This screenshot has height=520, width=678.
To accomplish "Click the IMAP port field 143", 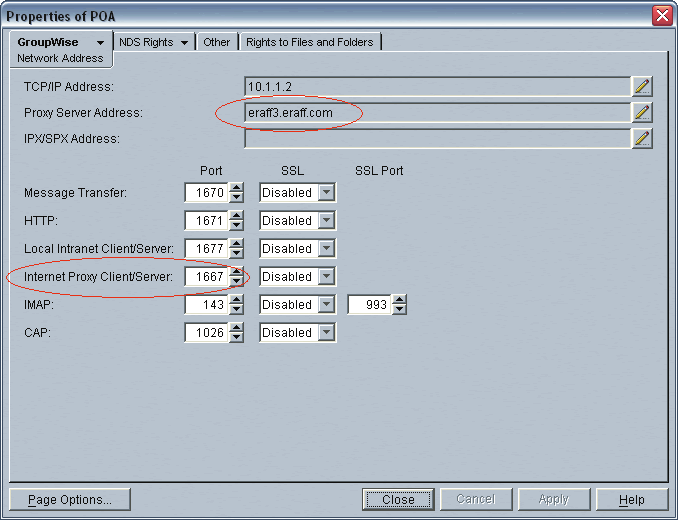I will [x=207, y=305].
